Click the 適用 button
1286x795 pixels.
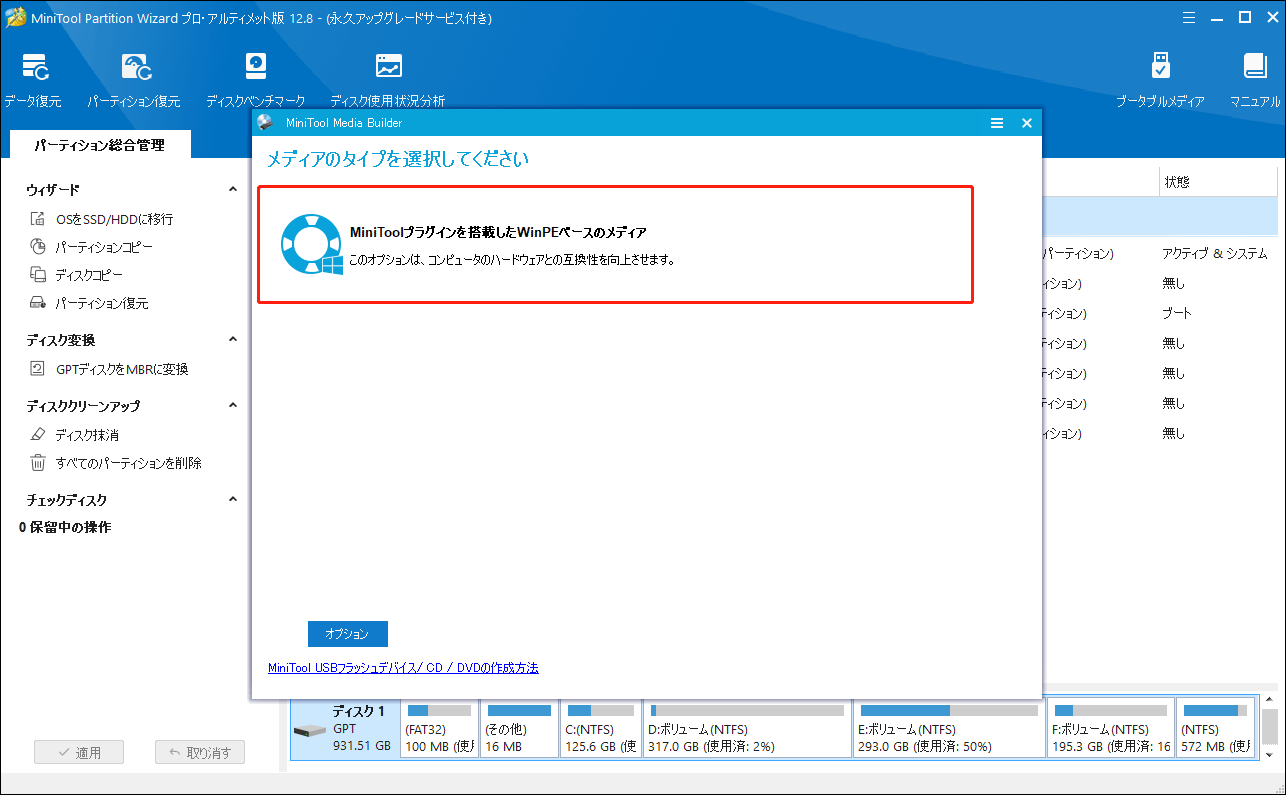click(79, 753)
